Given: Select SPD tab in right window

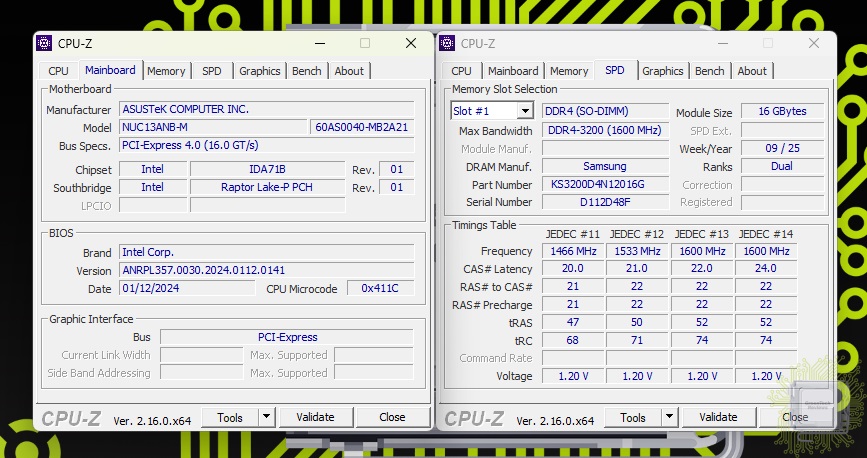Looking at the screenshot, I should [x=615, y=70].
